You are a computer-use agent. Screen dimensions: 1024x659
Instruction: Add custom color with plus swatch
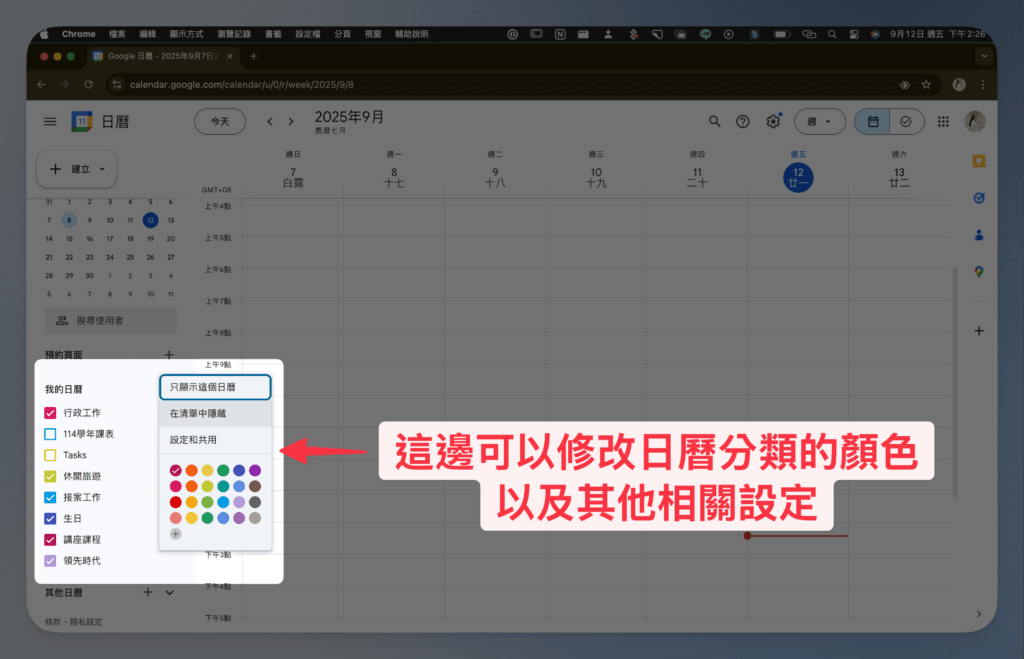pos(176,534)
